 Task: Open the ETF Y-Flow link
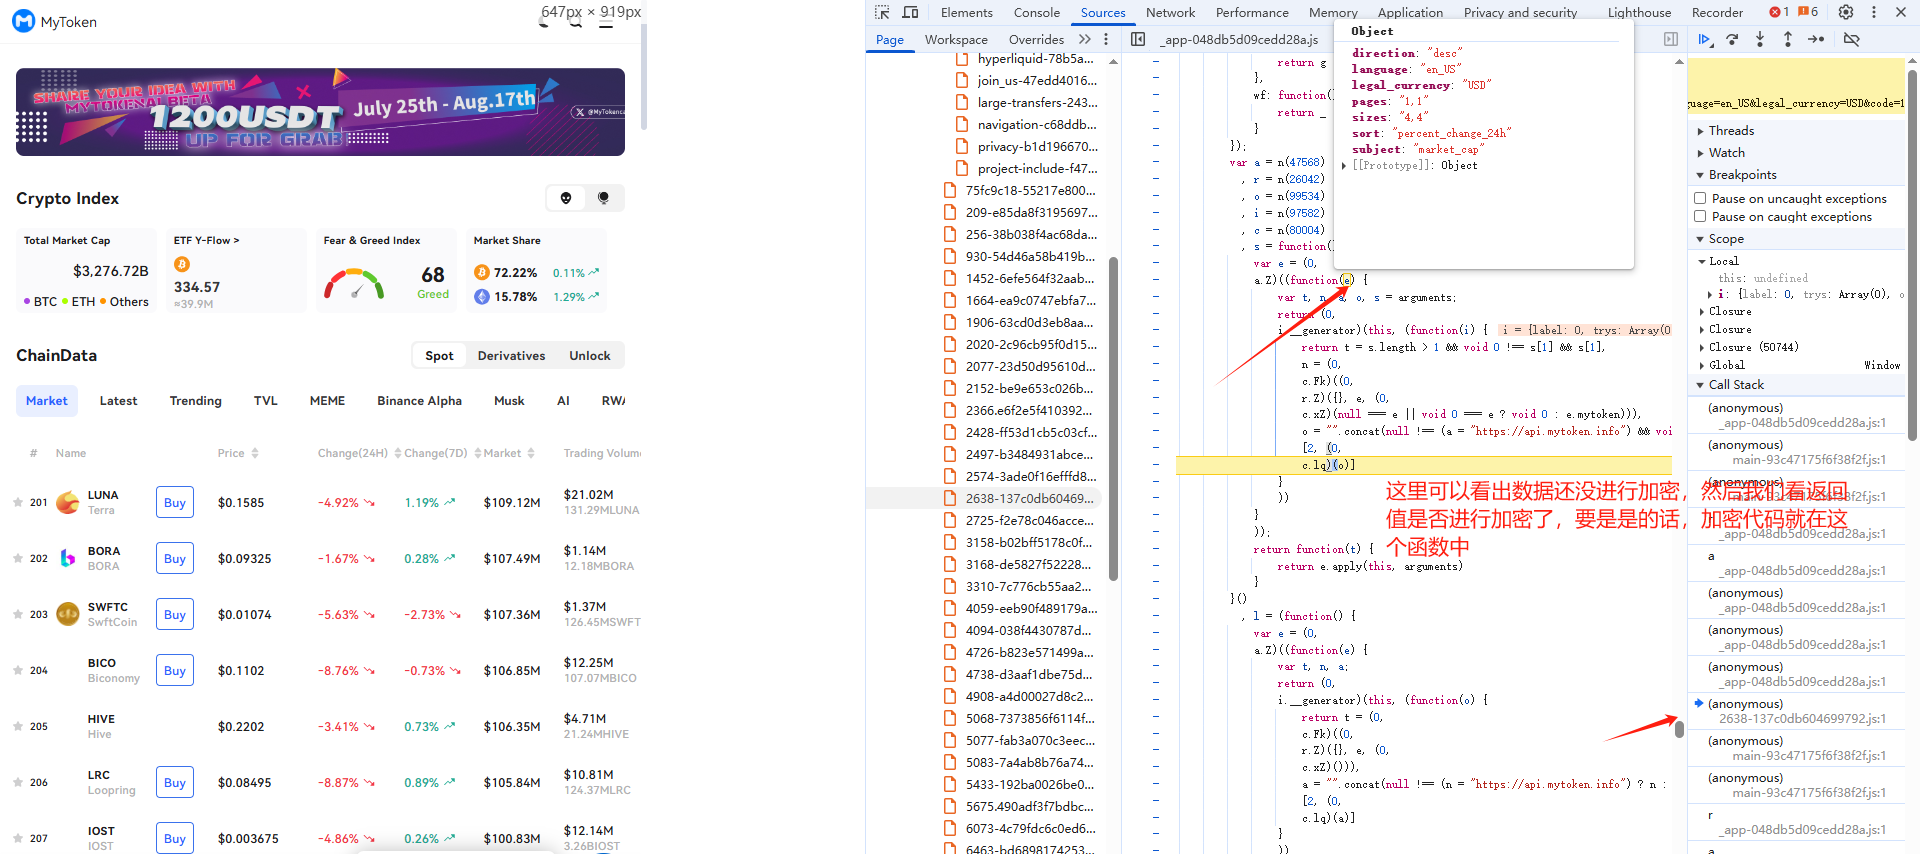pos(206,240)
